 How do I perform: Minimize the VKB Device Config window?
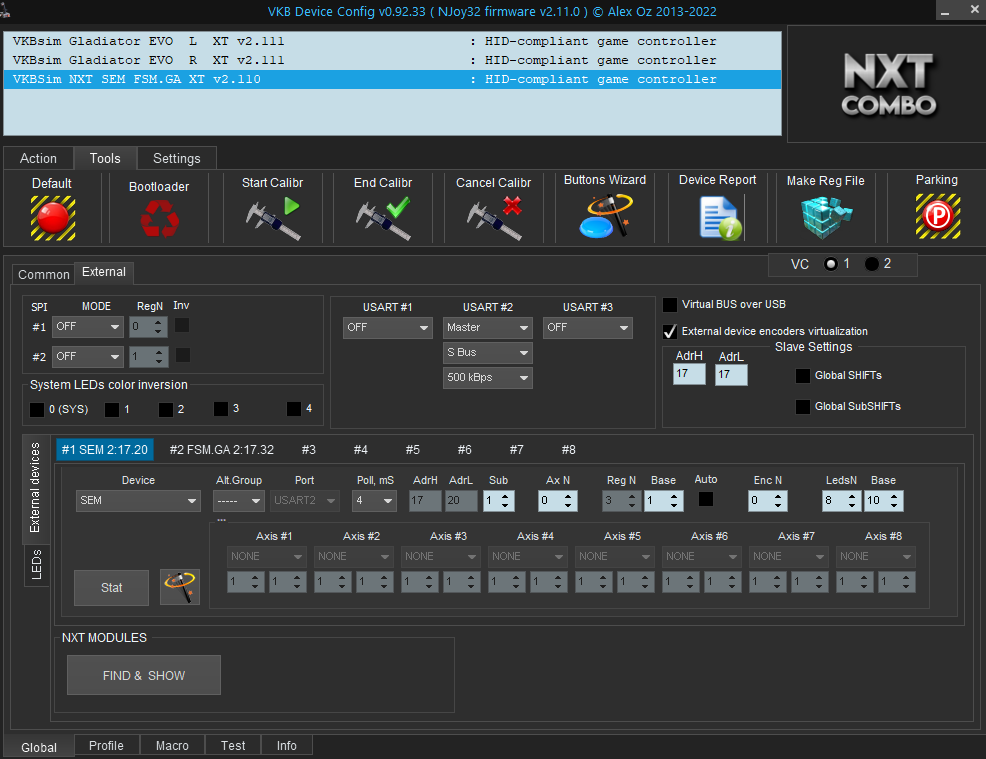pyautogui.click(x=944, y=11)
